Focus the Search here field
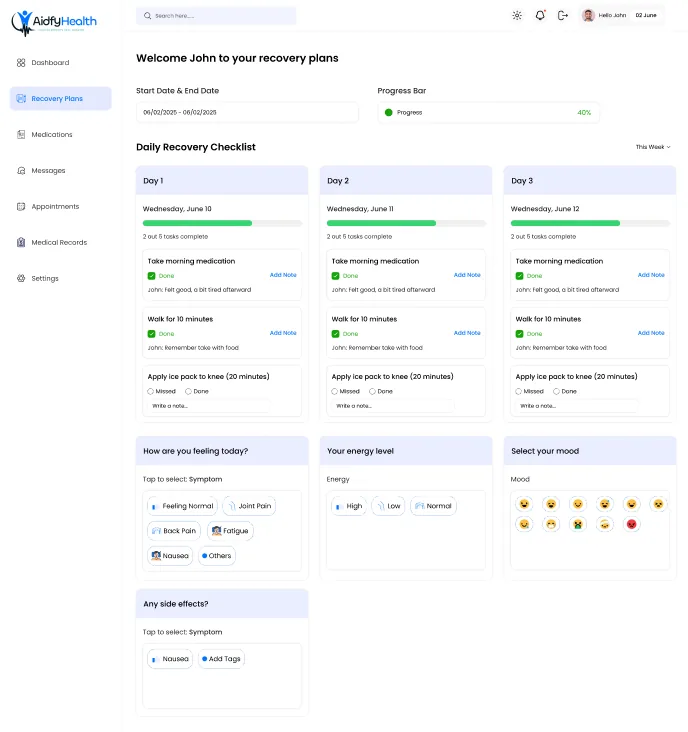 tap(216, 16)
